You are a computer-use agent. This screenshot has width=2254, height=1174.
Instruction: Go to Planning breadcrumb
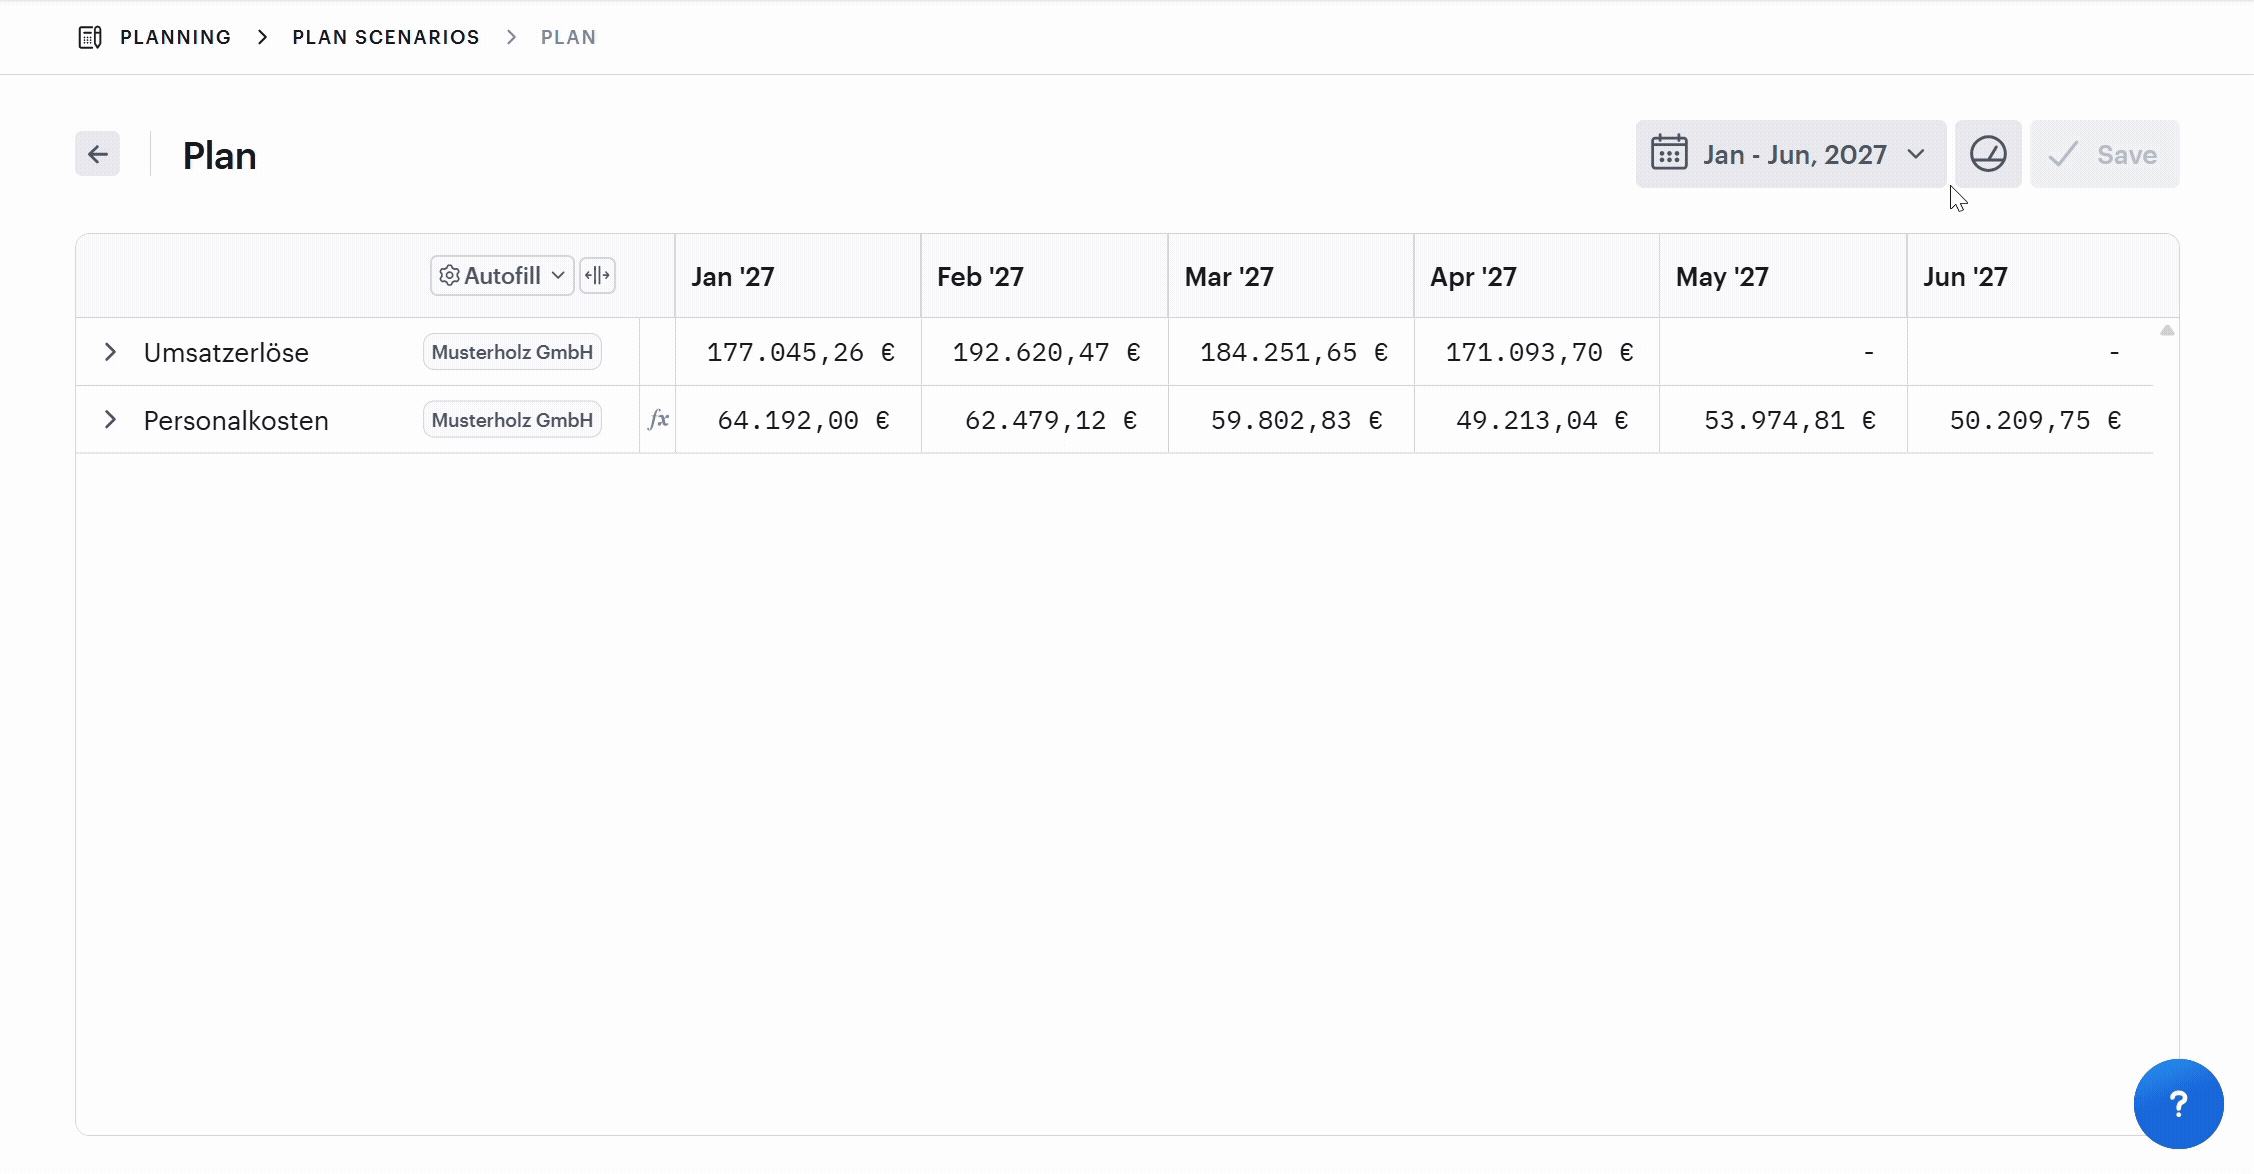[x=175, y=37]
